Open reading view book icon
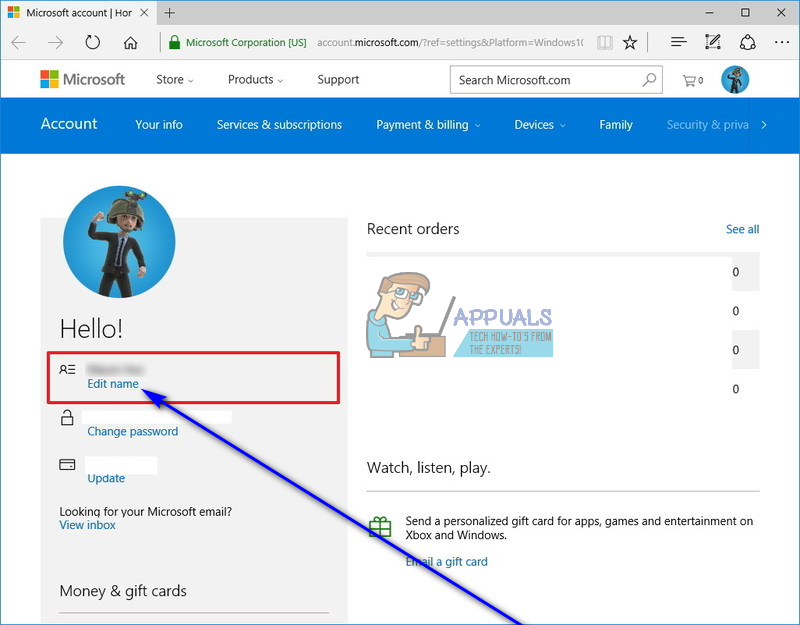800x625 pixels. pos(605,42)
